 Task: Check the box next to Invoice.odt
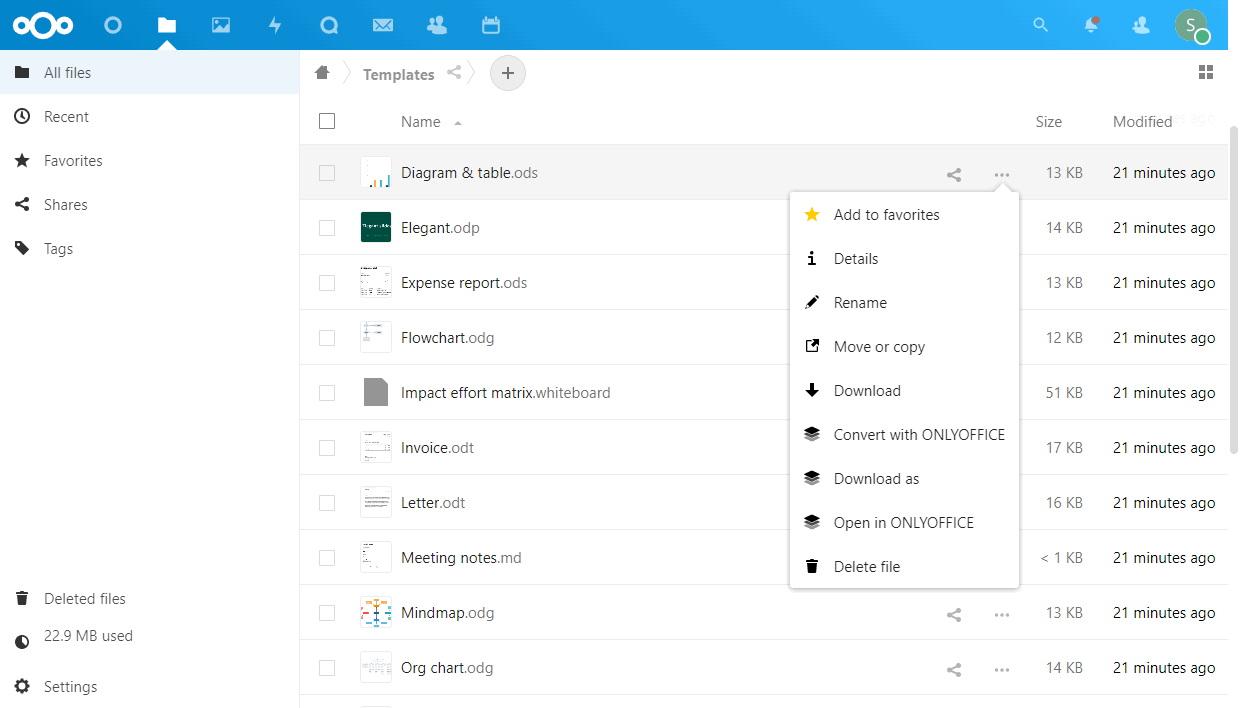[327, 448]
